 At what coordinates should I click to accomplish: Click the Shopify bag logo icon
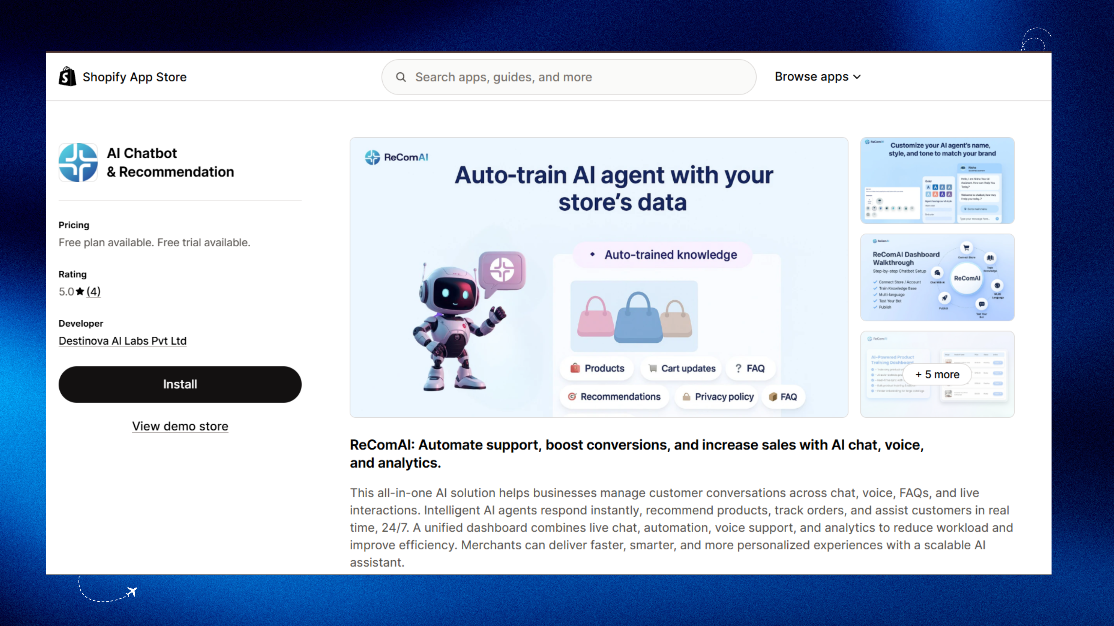(x=67, y=77)
